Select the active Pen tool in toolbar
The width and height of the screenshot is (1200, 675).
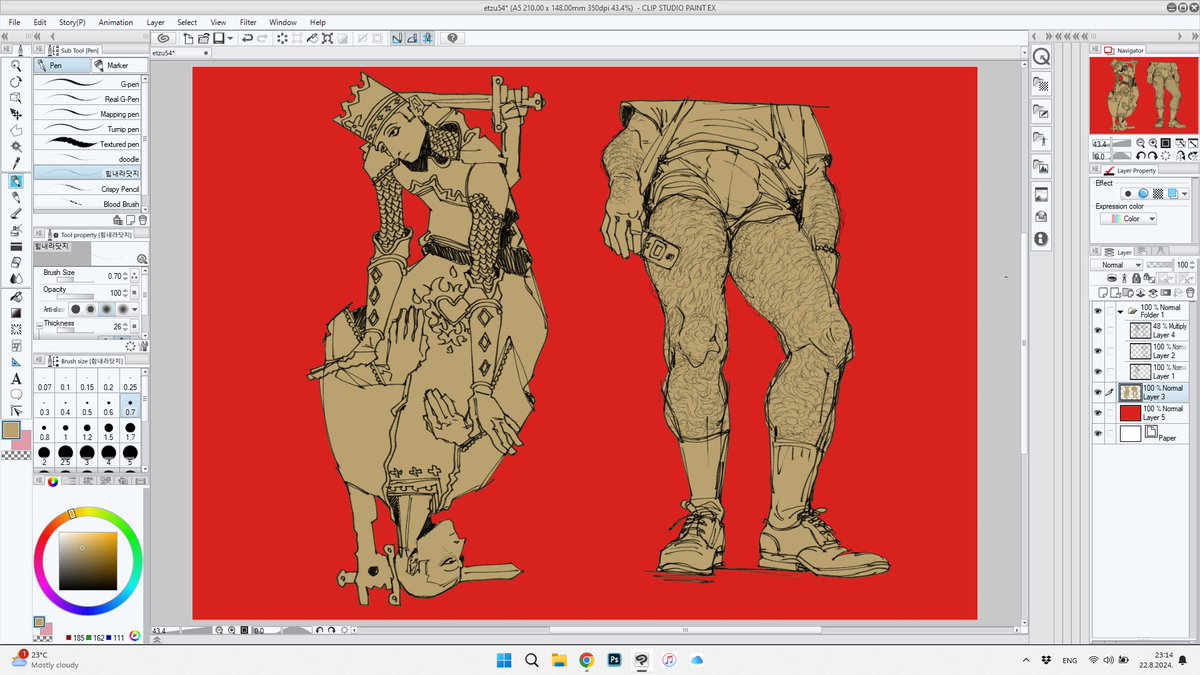16,181
